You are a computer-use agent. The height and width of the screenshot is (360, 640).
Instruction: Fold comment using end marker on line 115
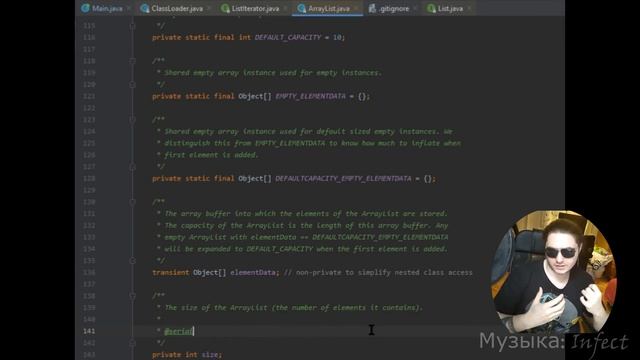click(133, 26)
